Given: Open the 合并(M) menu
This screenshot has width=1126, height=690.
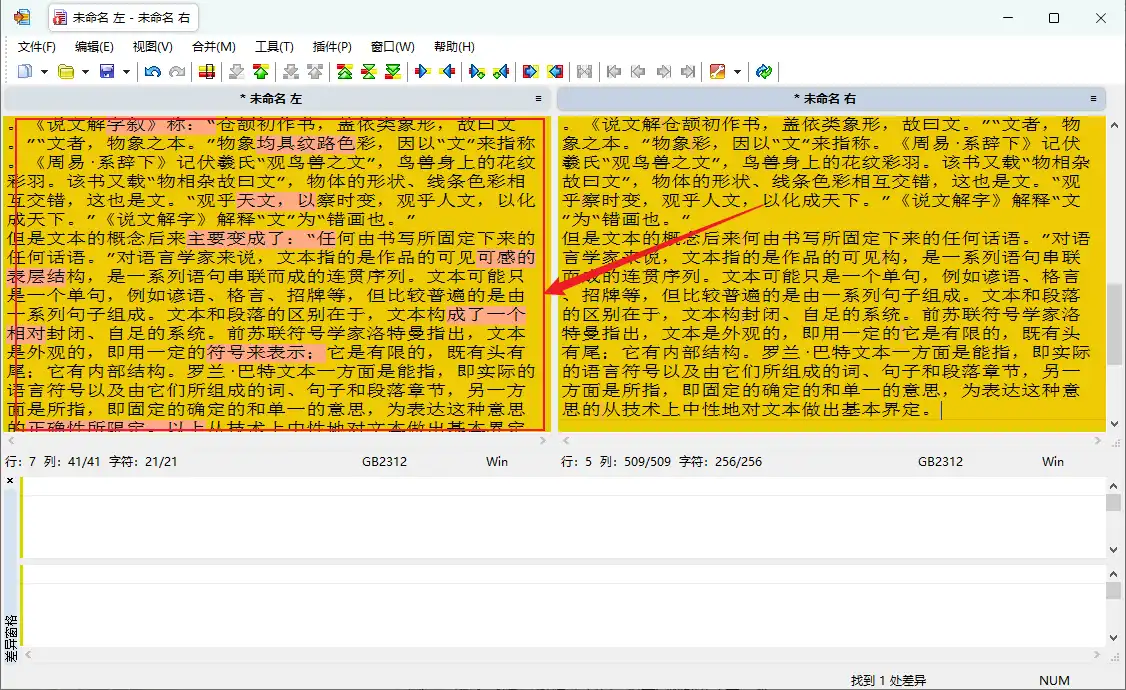Looking at the screenshot, I should (213, 46).
